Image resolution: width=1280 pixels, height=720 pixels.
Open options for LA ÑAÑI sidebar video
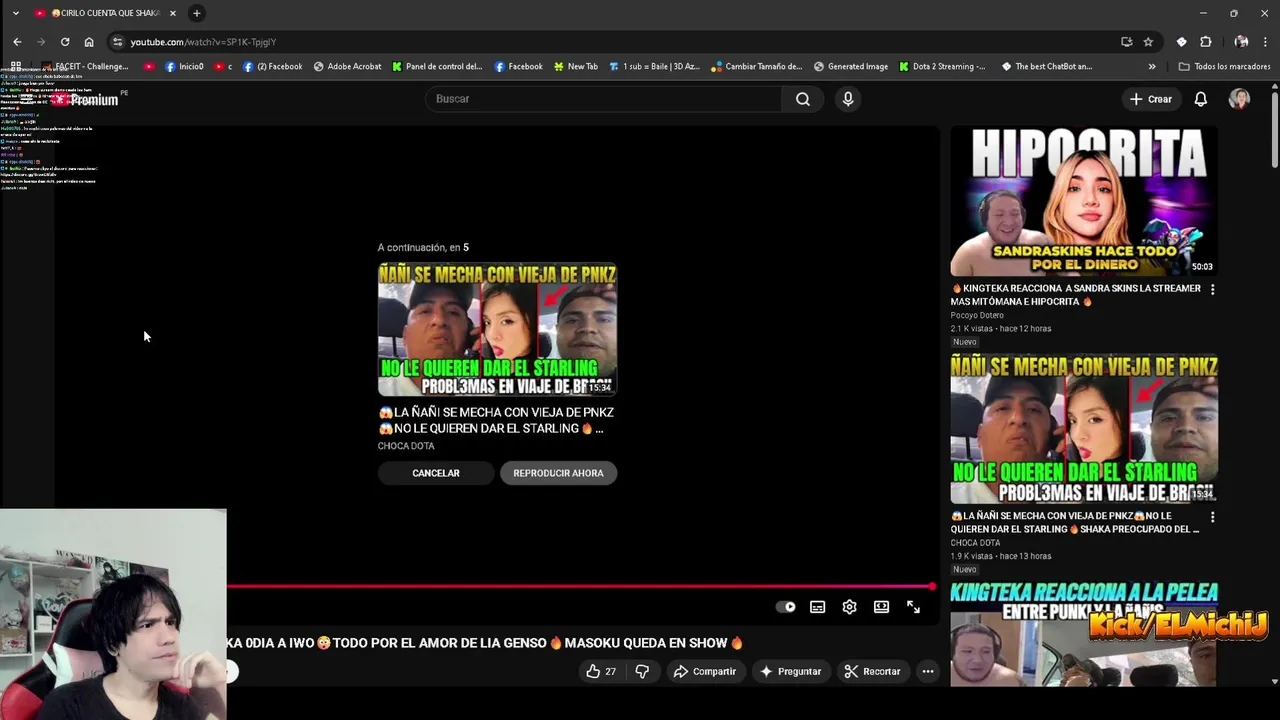[x=1212, y=518]
